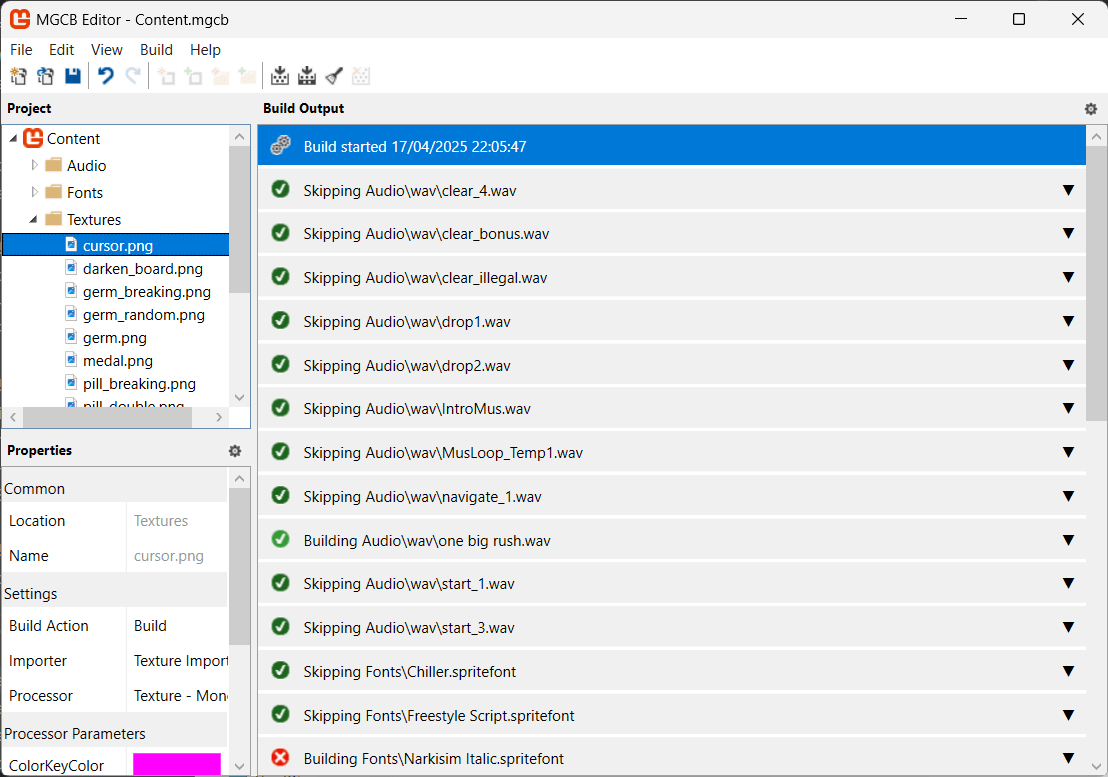Click the red error icon for Narkisim Italic.spritefont
Screen dimensions: 1108x777
pyautogui.click(x=281, y=758)
